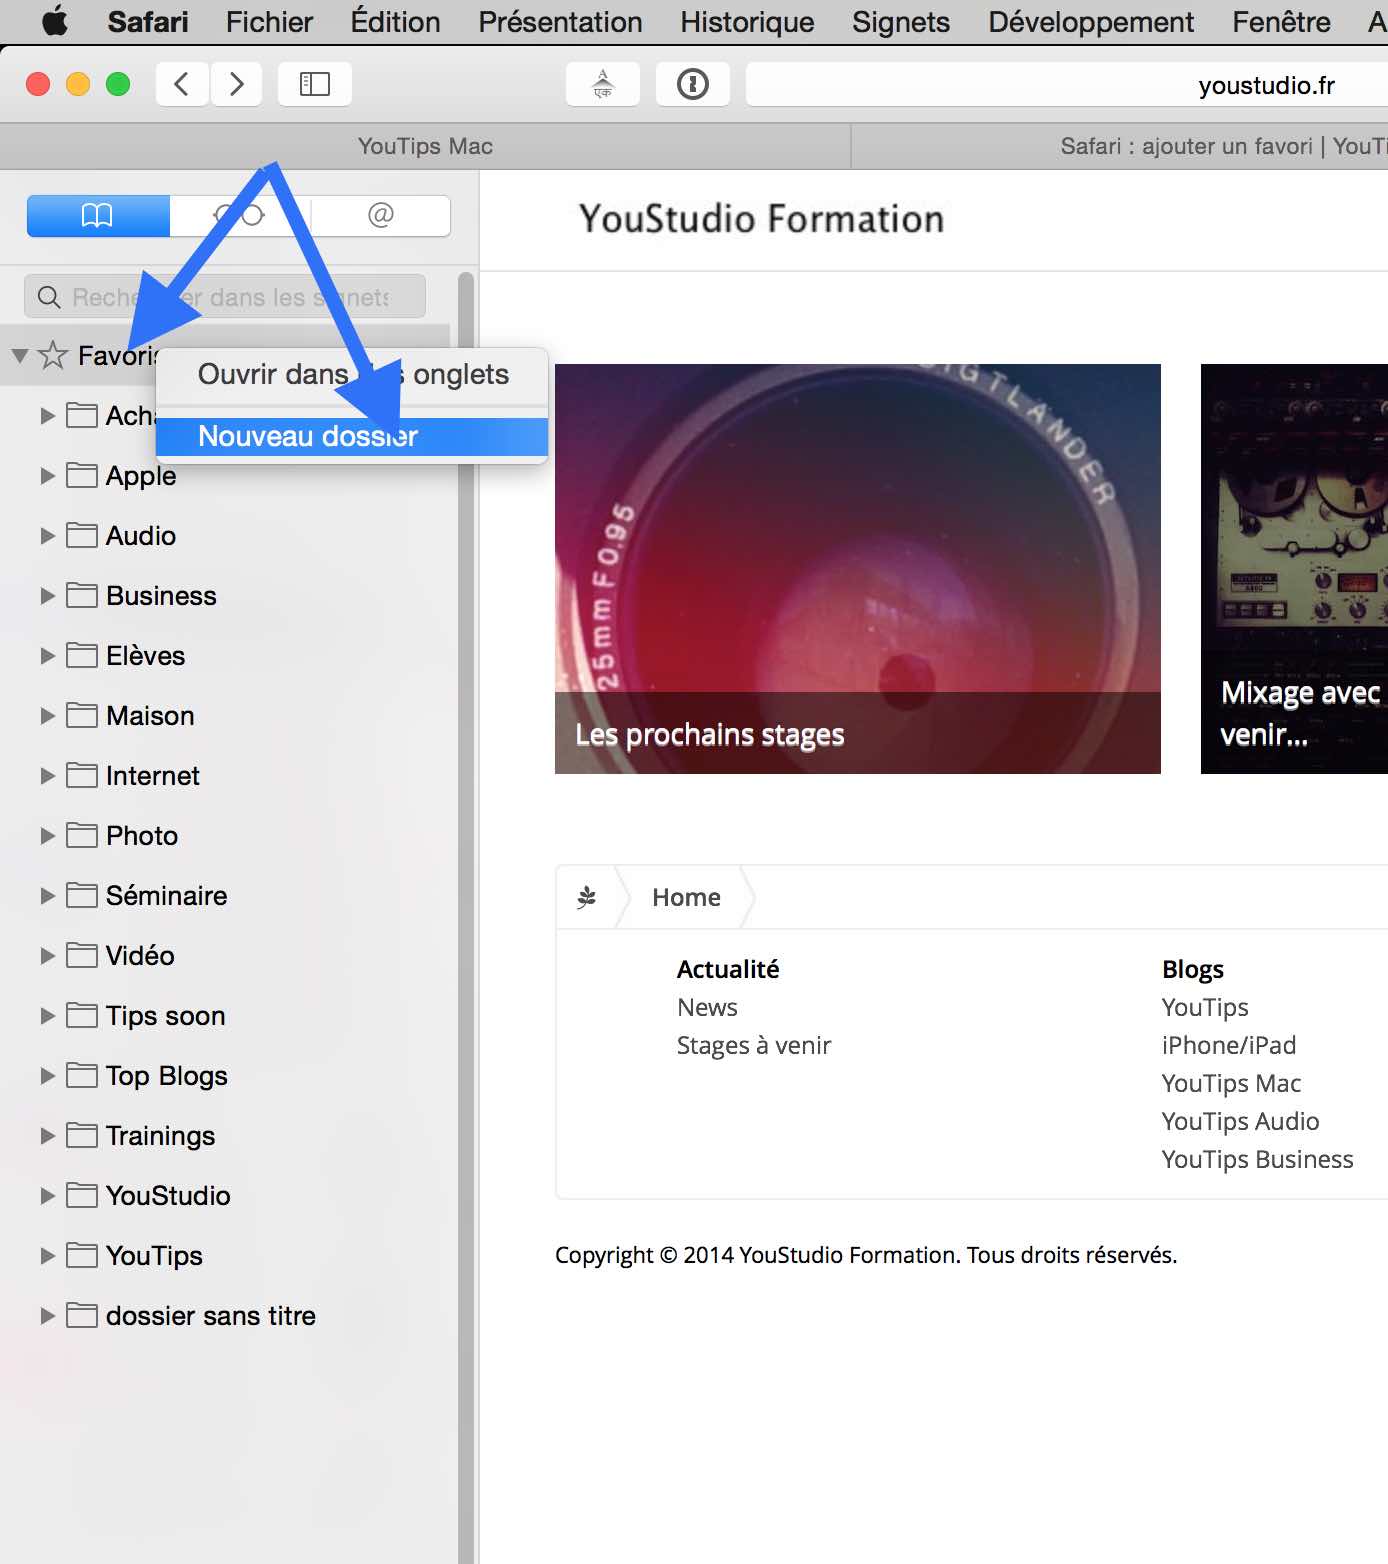Open the Édition menu

pyautogui.click(x=395, y=21)
